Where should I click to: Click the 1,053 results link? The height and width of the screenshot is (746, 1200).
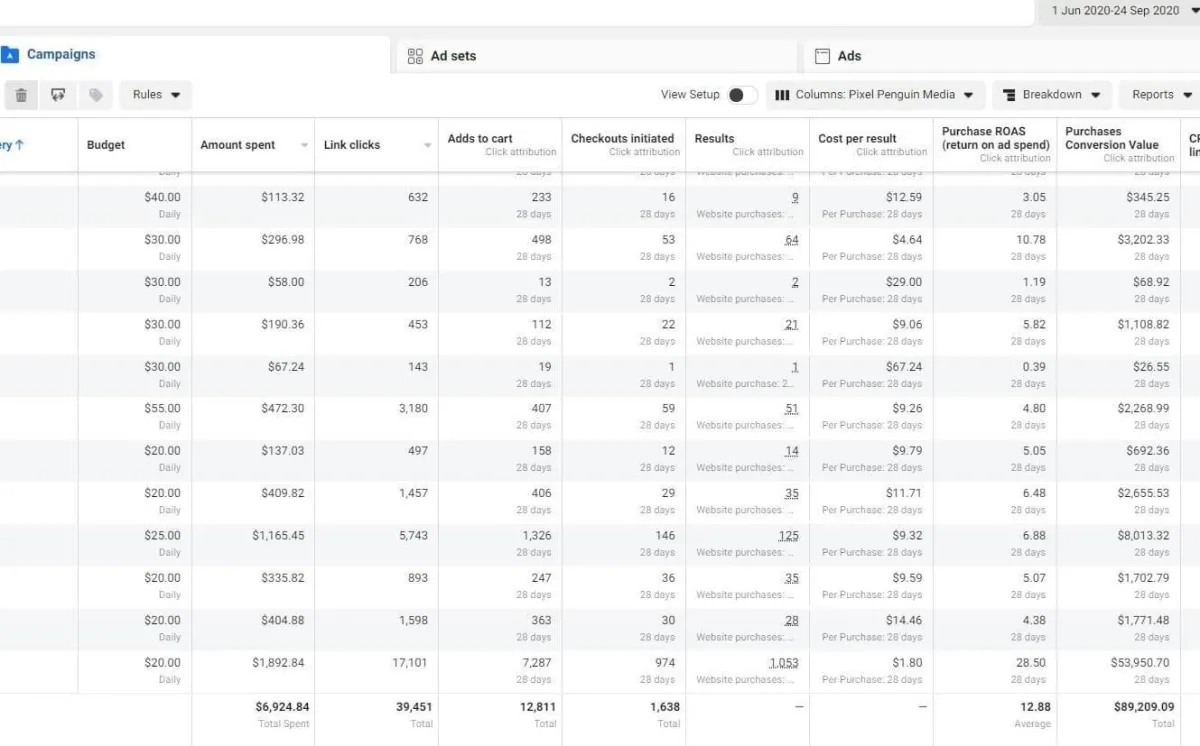784,663
